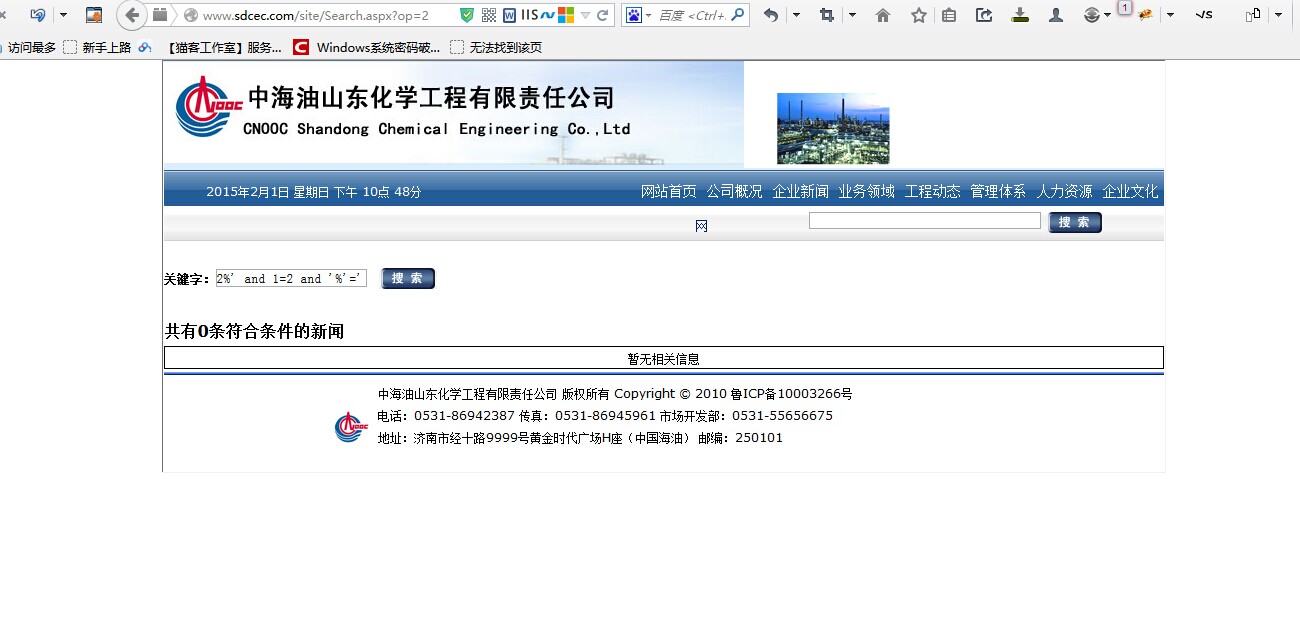This screenshot has height=624, width=1300.
Task: Open 网站首页 navigation item
Action: [668, 192]
